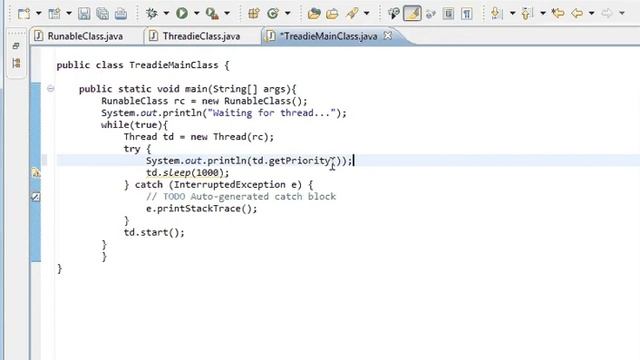Click 'Thread td = new Thread(rc);' line
This screenshot has width=640, height=360.
[x=199, y=137]
